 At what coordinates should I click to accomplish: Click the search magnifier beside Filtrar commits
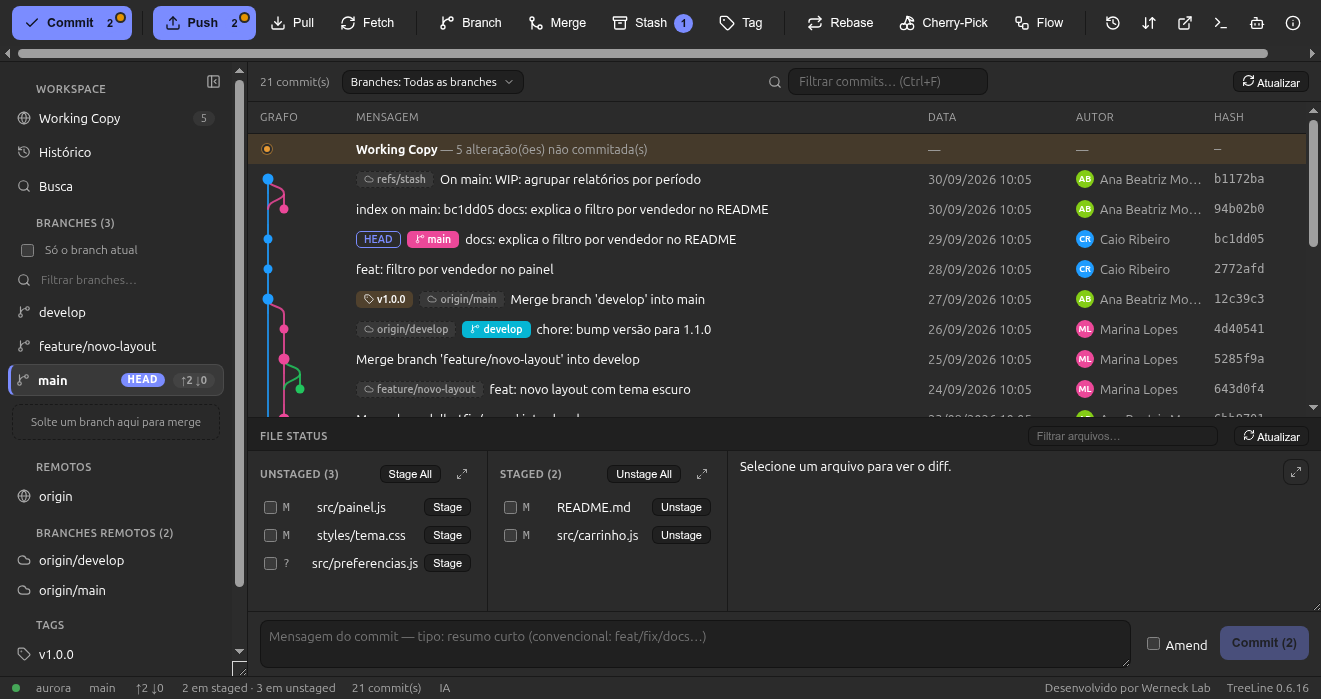point(775,82)
